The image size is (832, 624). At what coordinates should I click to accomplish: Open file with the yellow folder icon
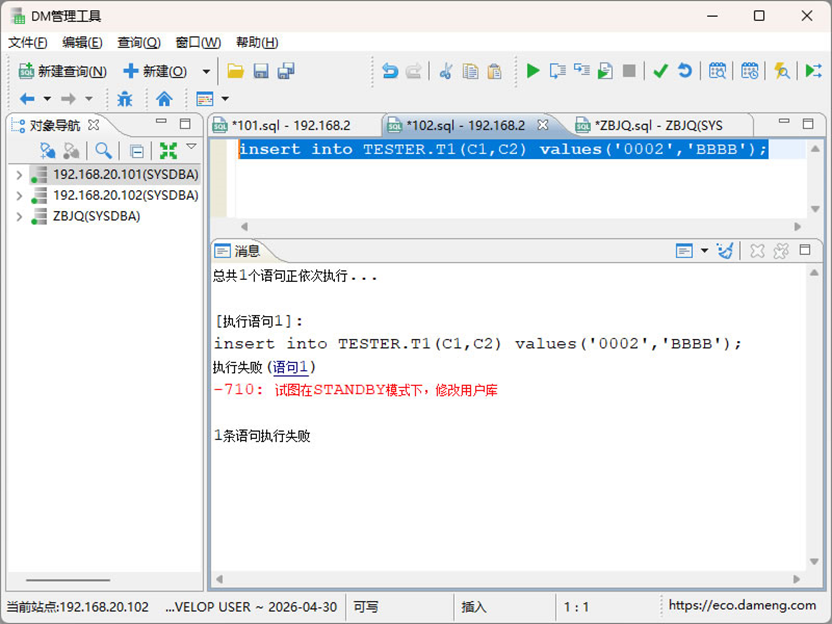click(x=235, y=71)
